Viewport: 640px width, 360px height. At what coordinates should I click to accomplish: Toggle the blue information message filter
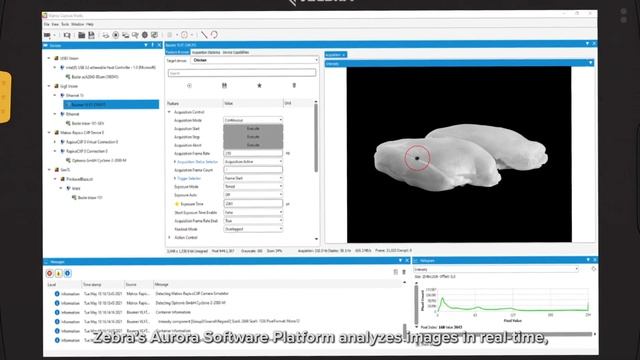coord(67,273)
